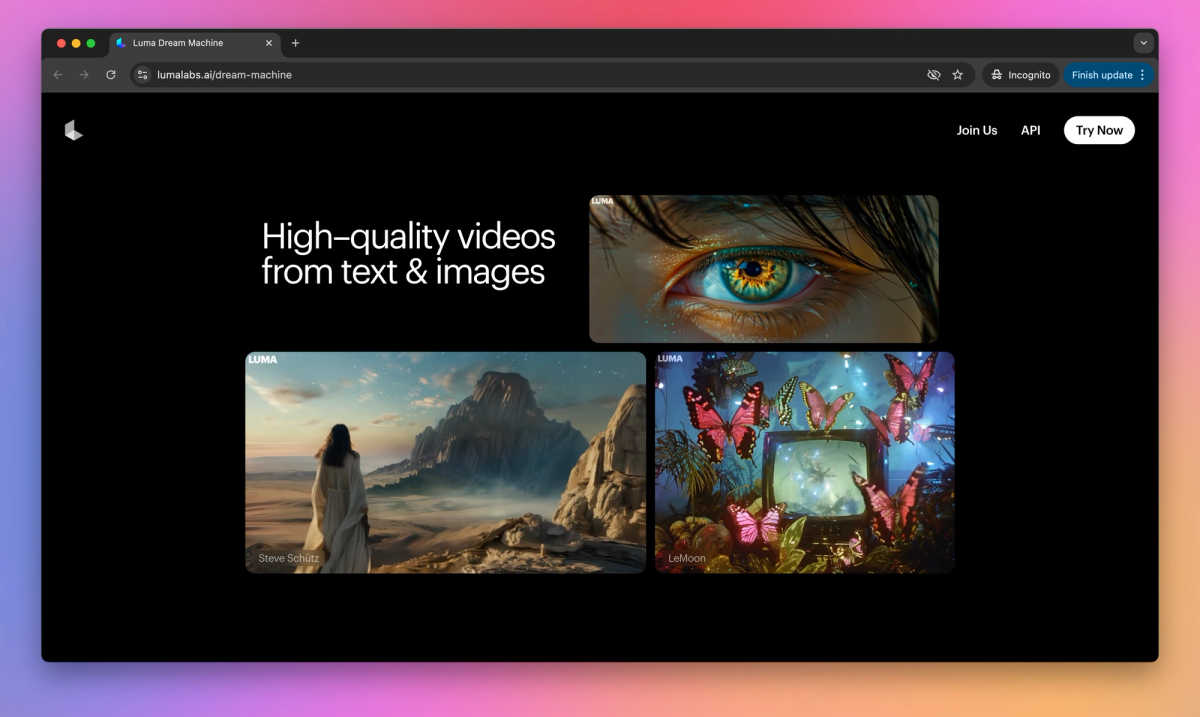
Task: Click the Luma logo icon in page header
Action: (73, 130)
